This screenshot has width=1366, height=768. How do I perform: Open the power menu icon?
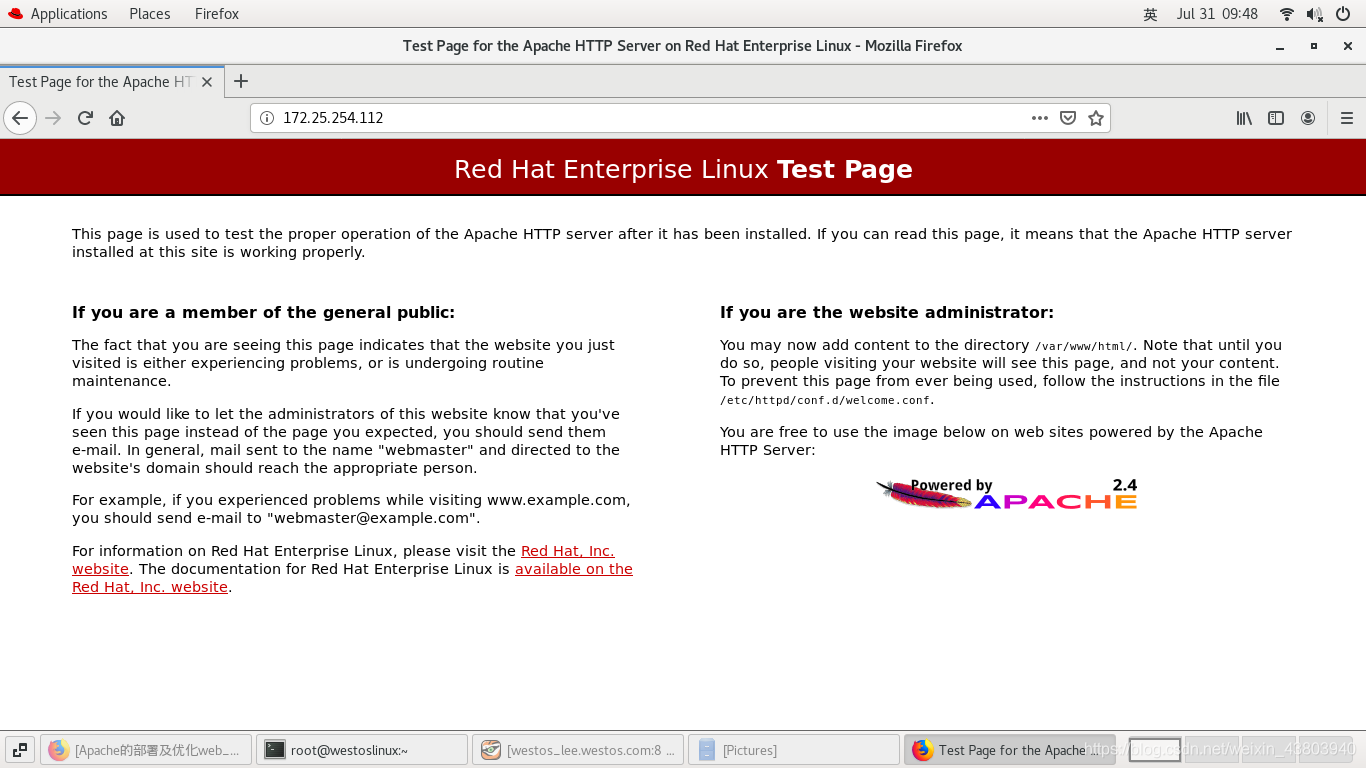[x=1343, y=14]
